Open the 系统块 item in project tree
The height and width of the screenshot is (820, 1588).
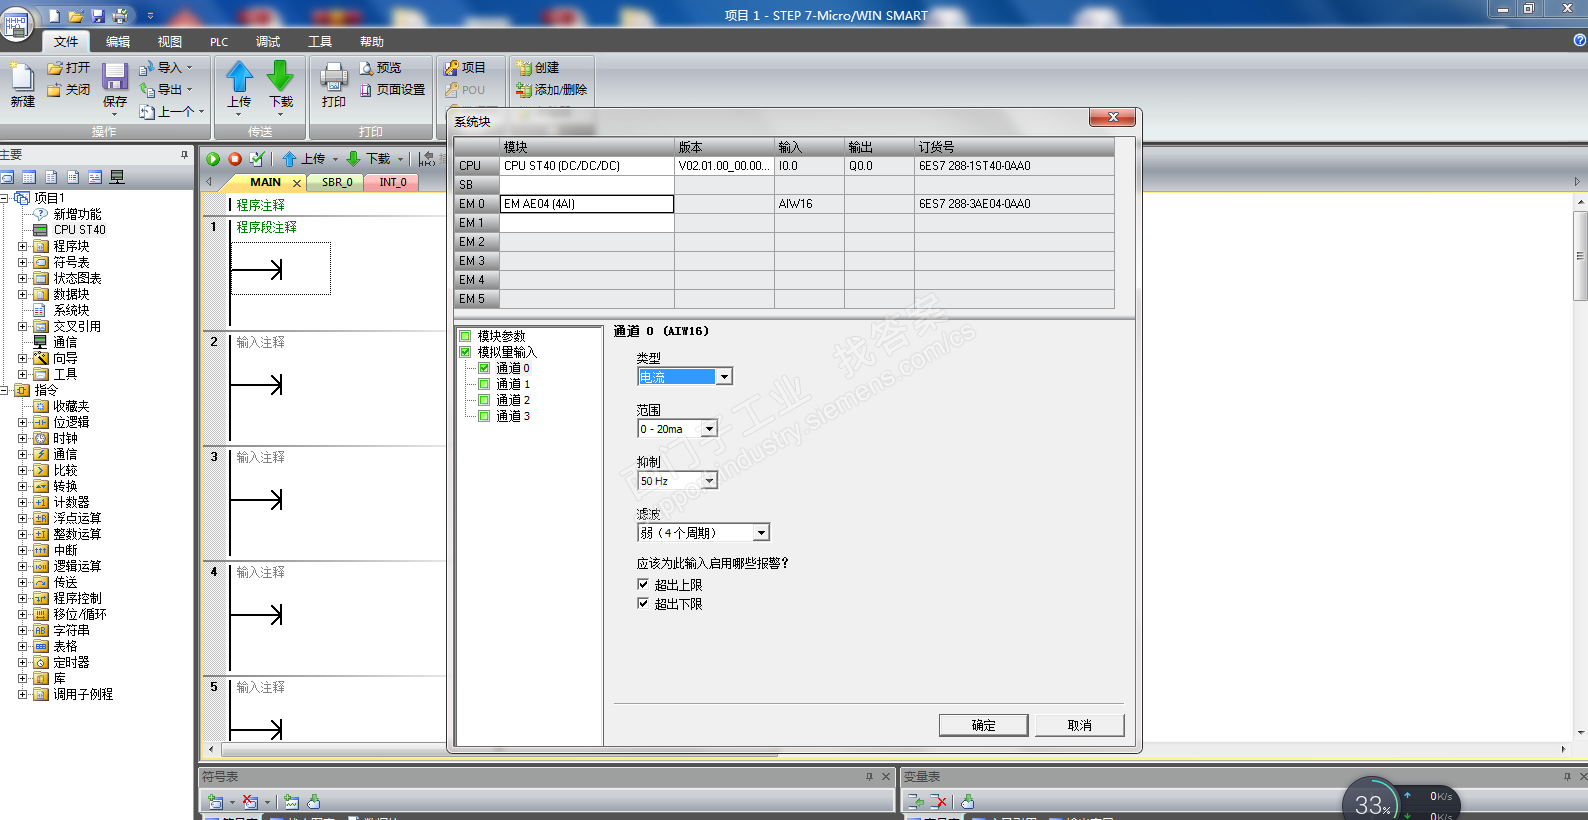point(71,310)
